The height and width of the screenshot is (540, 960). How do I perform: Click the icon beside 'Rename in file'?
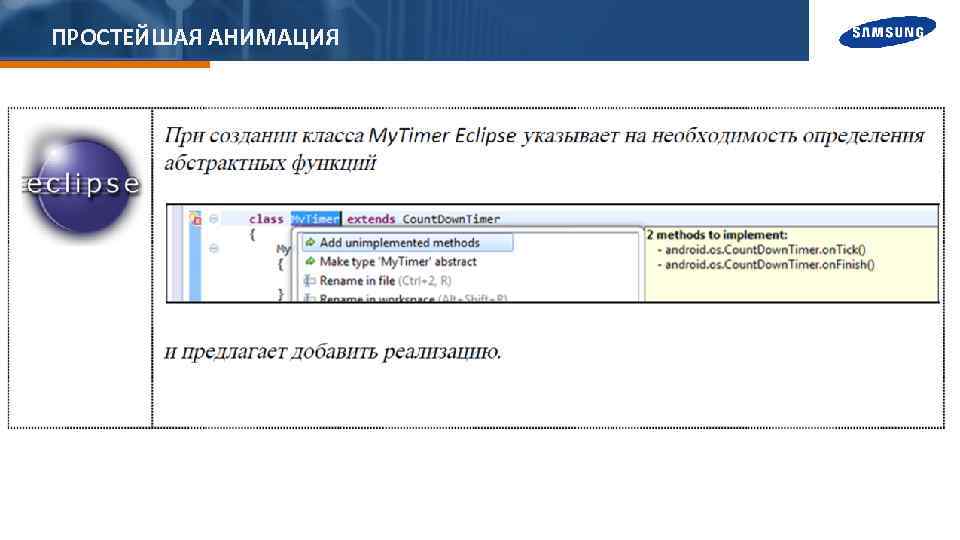pos(310,281)
